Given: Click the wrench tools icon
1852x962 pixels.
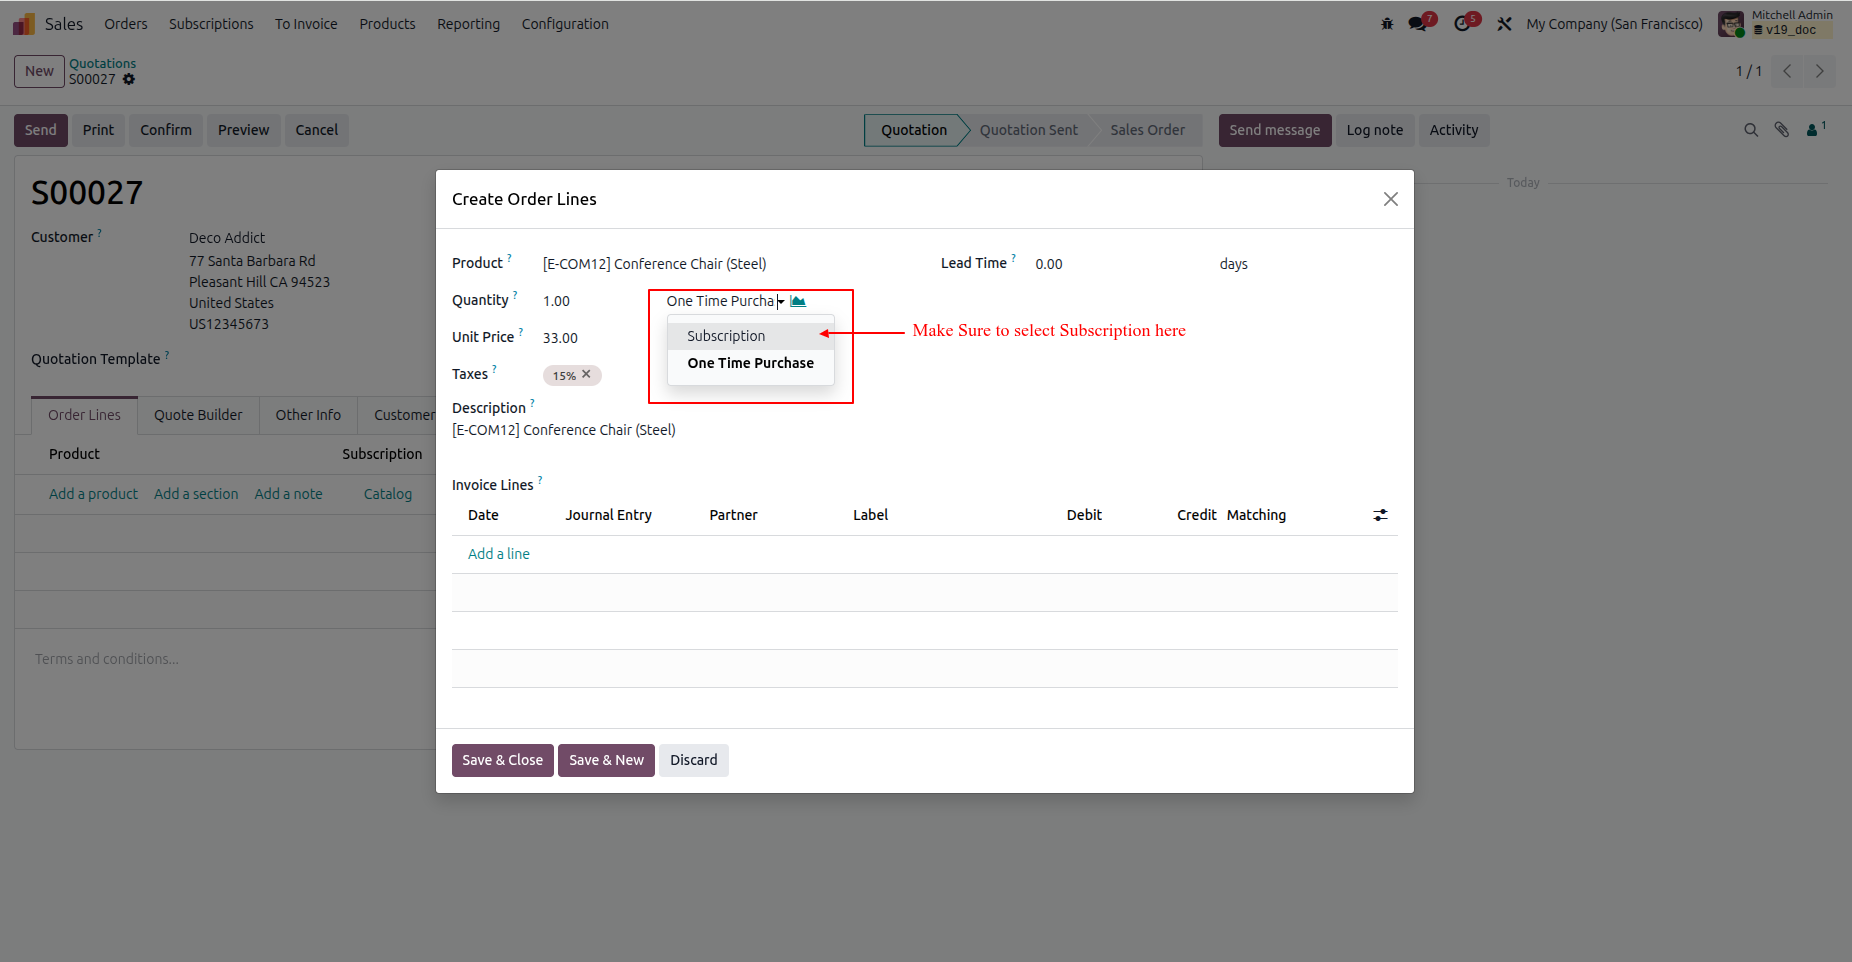Looking at the screenshot, I should coord(1504,24).
